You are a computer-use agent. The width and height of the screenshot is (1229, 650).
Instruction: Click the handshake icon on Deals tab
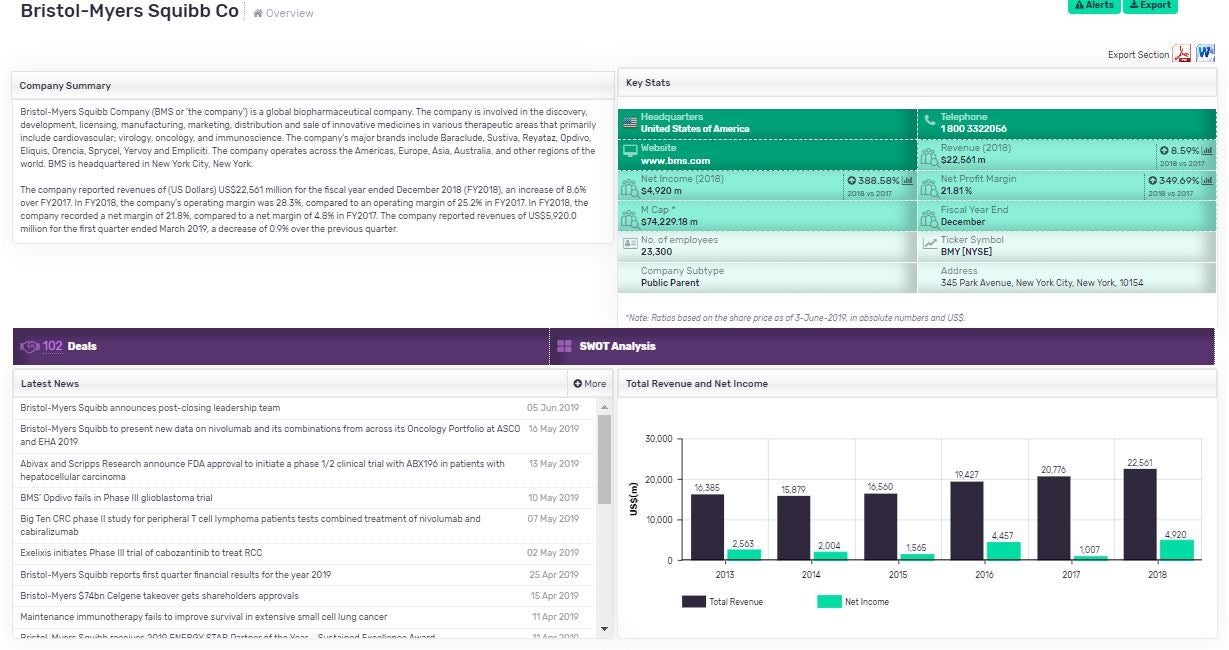coord(30,347)
